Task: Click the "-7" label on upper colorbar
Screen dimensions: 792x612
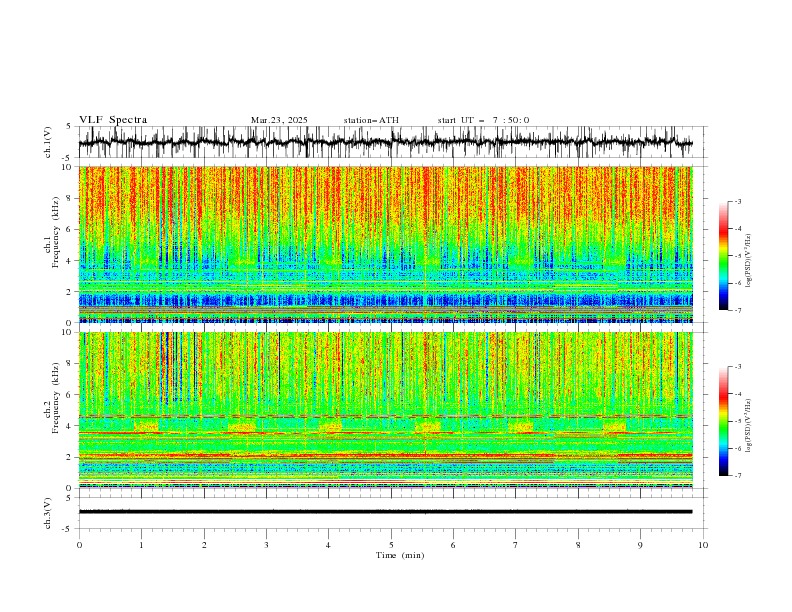Action: [x=738, y=310]
